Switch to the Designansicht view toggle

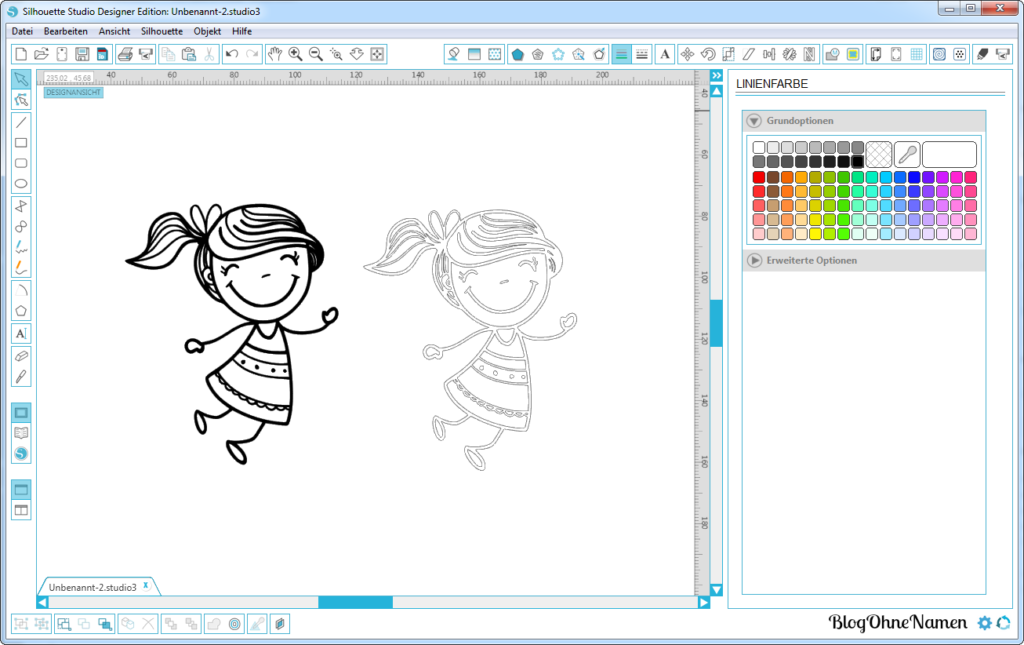[x=71, y=91]
